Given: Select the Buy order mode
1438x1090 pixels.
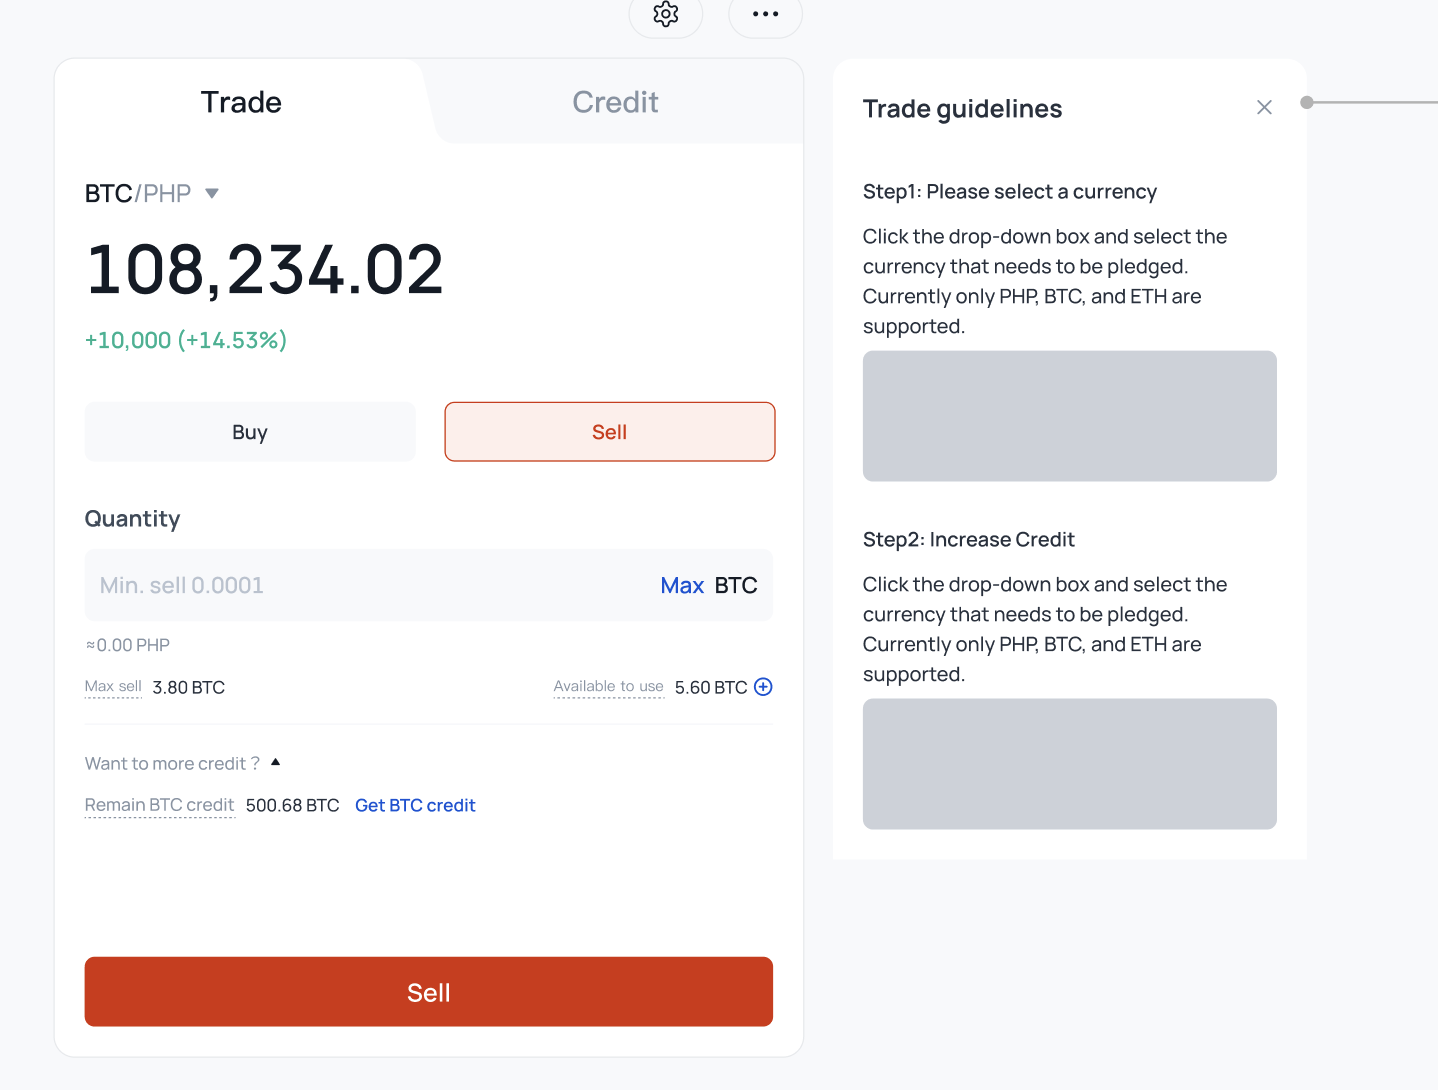Looking at the screenshot, I should pyautogui.click(x=250, y=432).
